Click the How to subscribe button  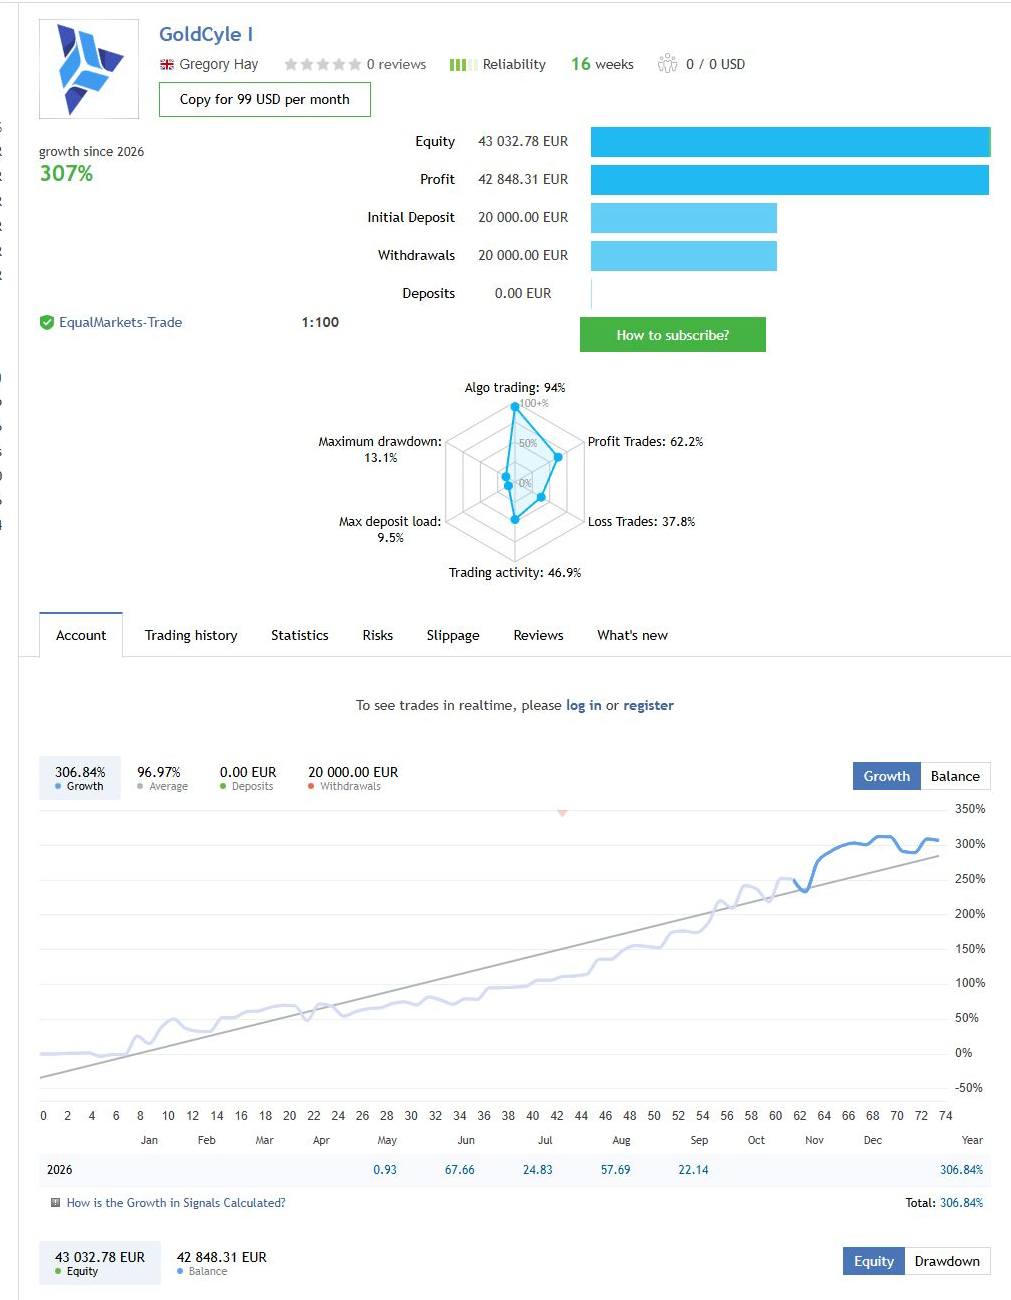point(673,335)
